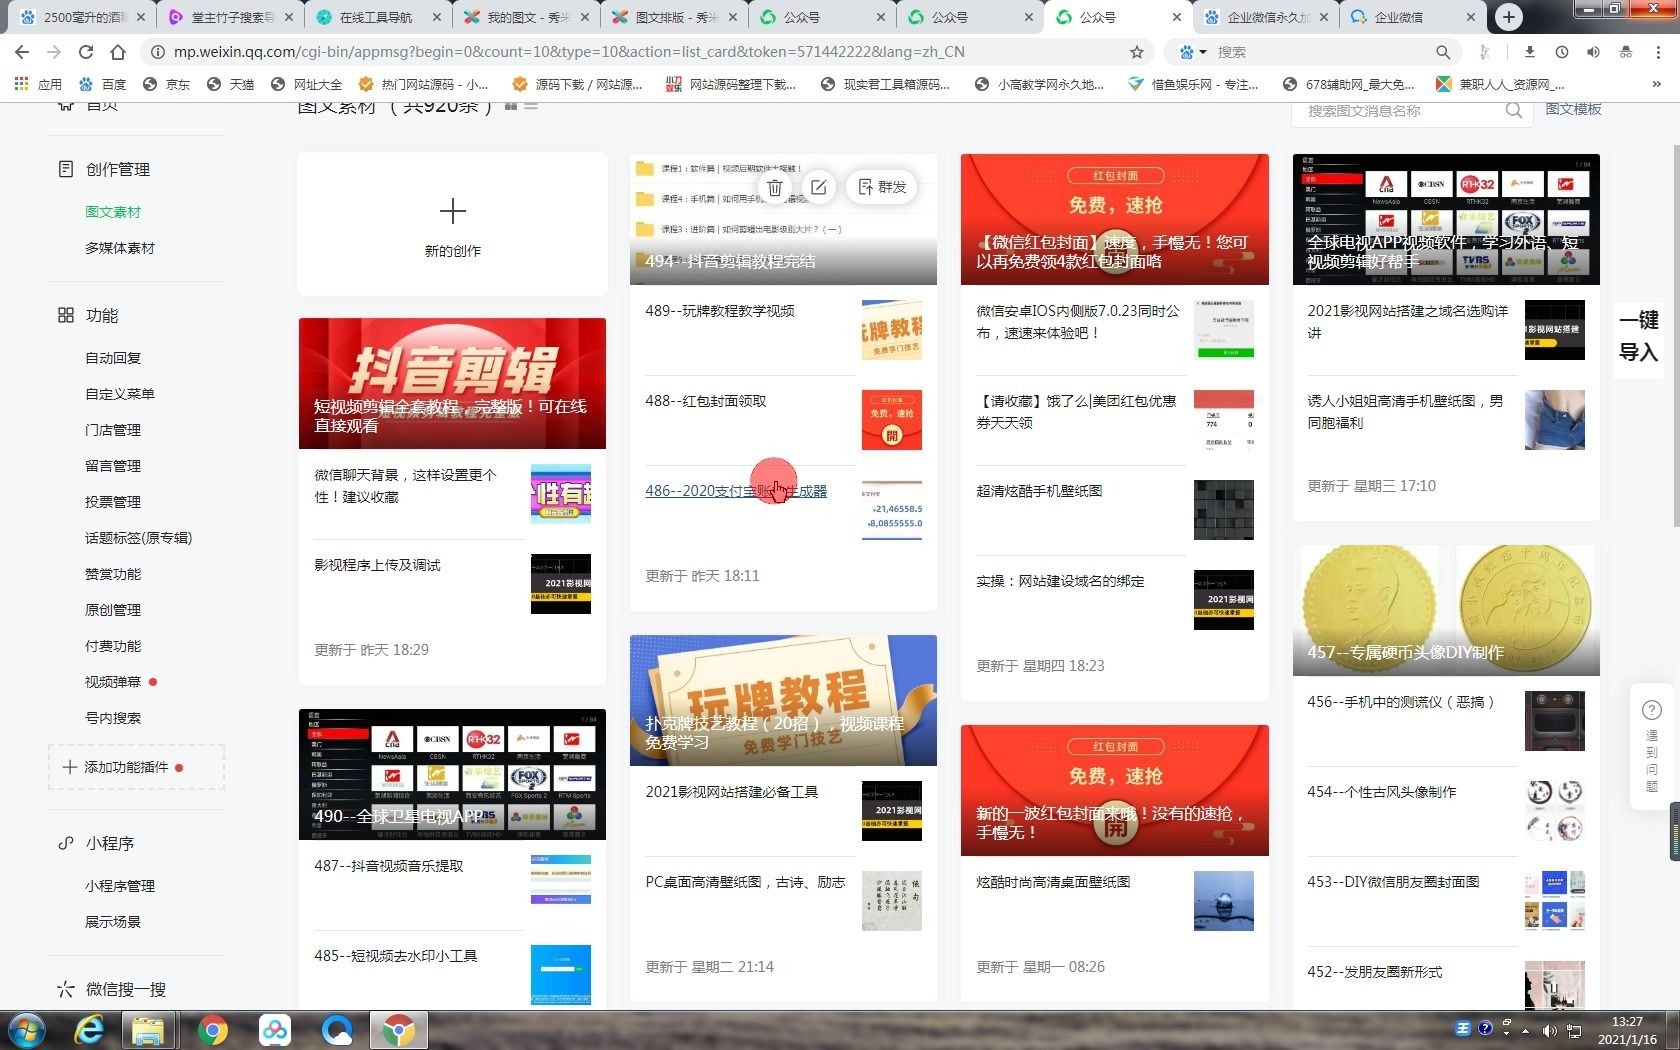Open the browser downloads icon
This screenshot has height=1050, width=1680.
(1529, 52)
